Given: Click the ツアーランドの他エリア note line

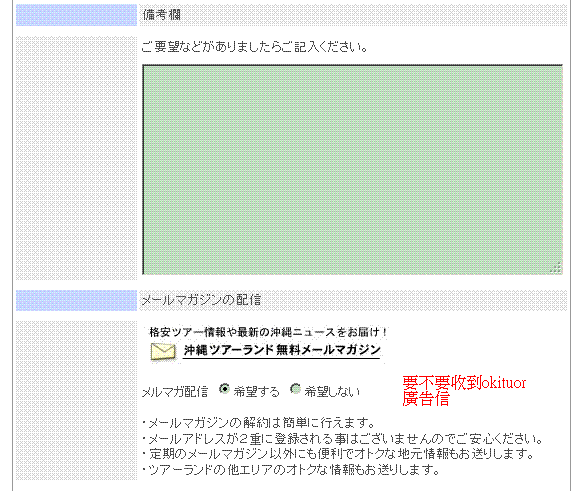Looking at the screenshot, I should [x=290, y=470].
